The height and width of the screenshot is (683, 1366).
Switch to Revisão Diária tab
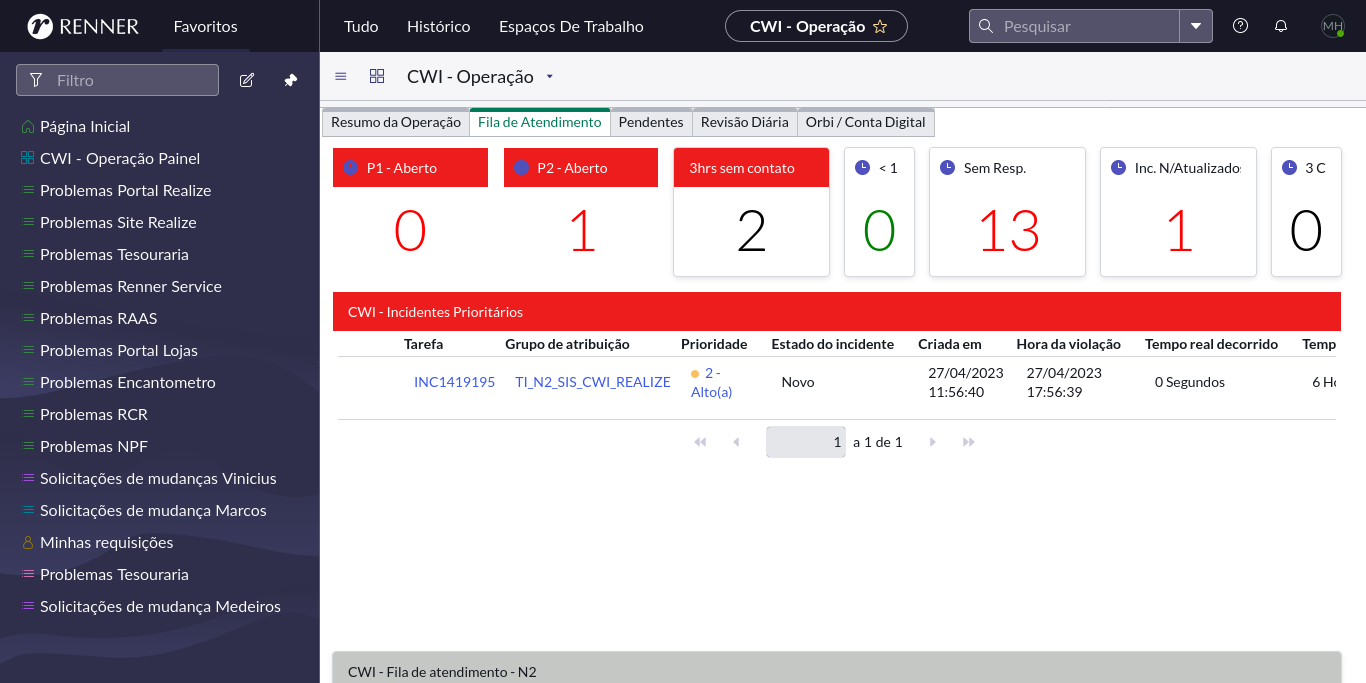coord(745,122)
